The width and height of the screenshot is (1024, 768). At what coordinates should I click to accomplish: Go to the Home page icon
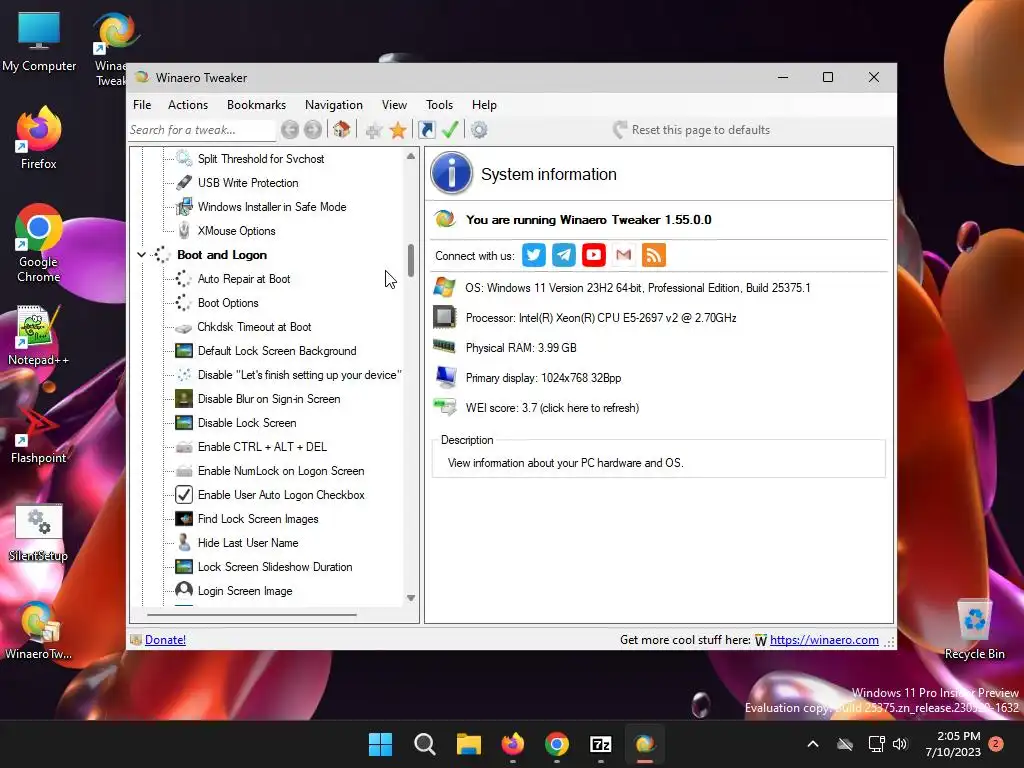click(342, 129)
